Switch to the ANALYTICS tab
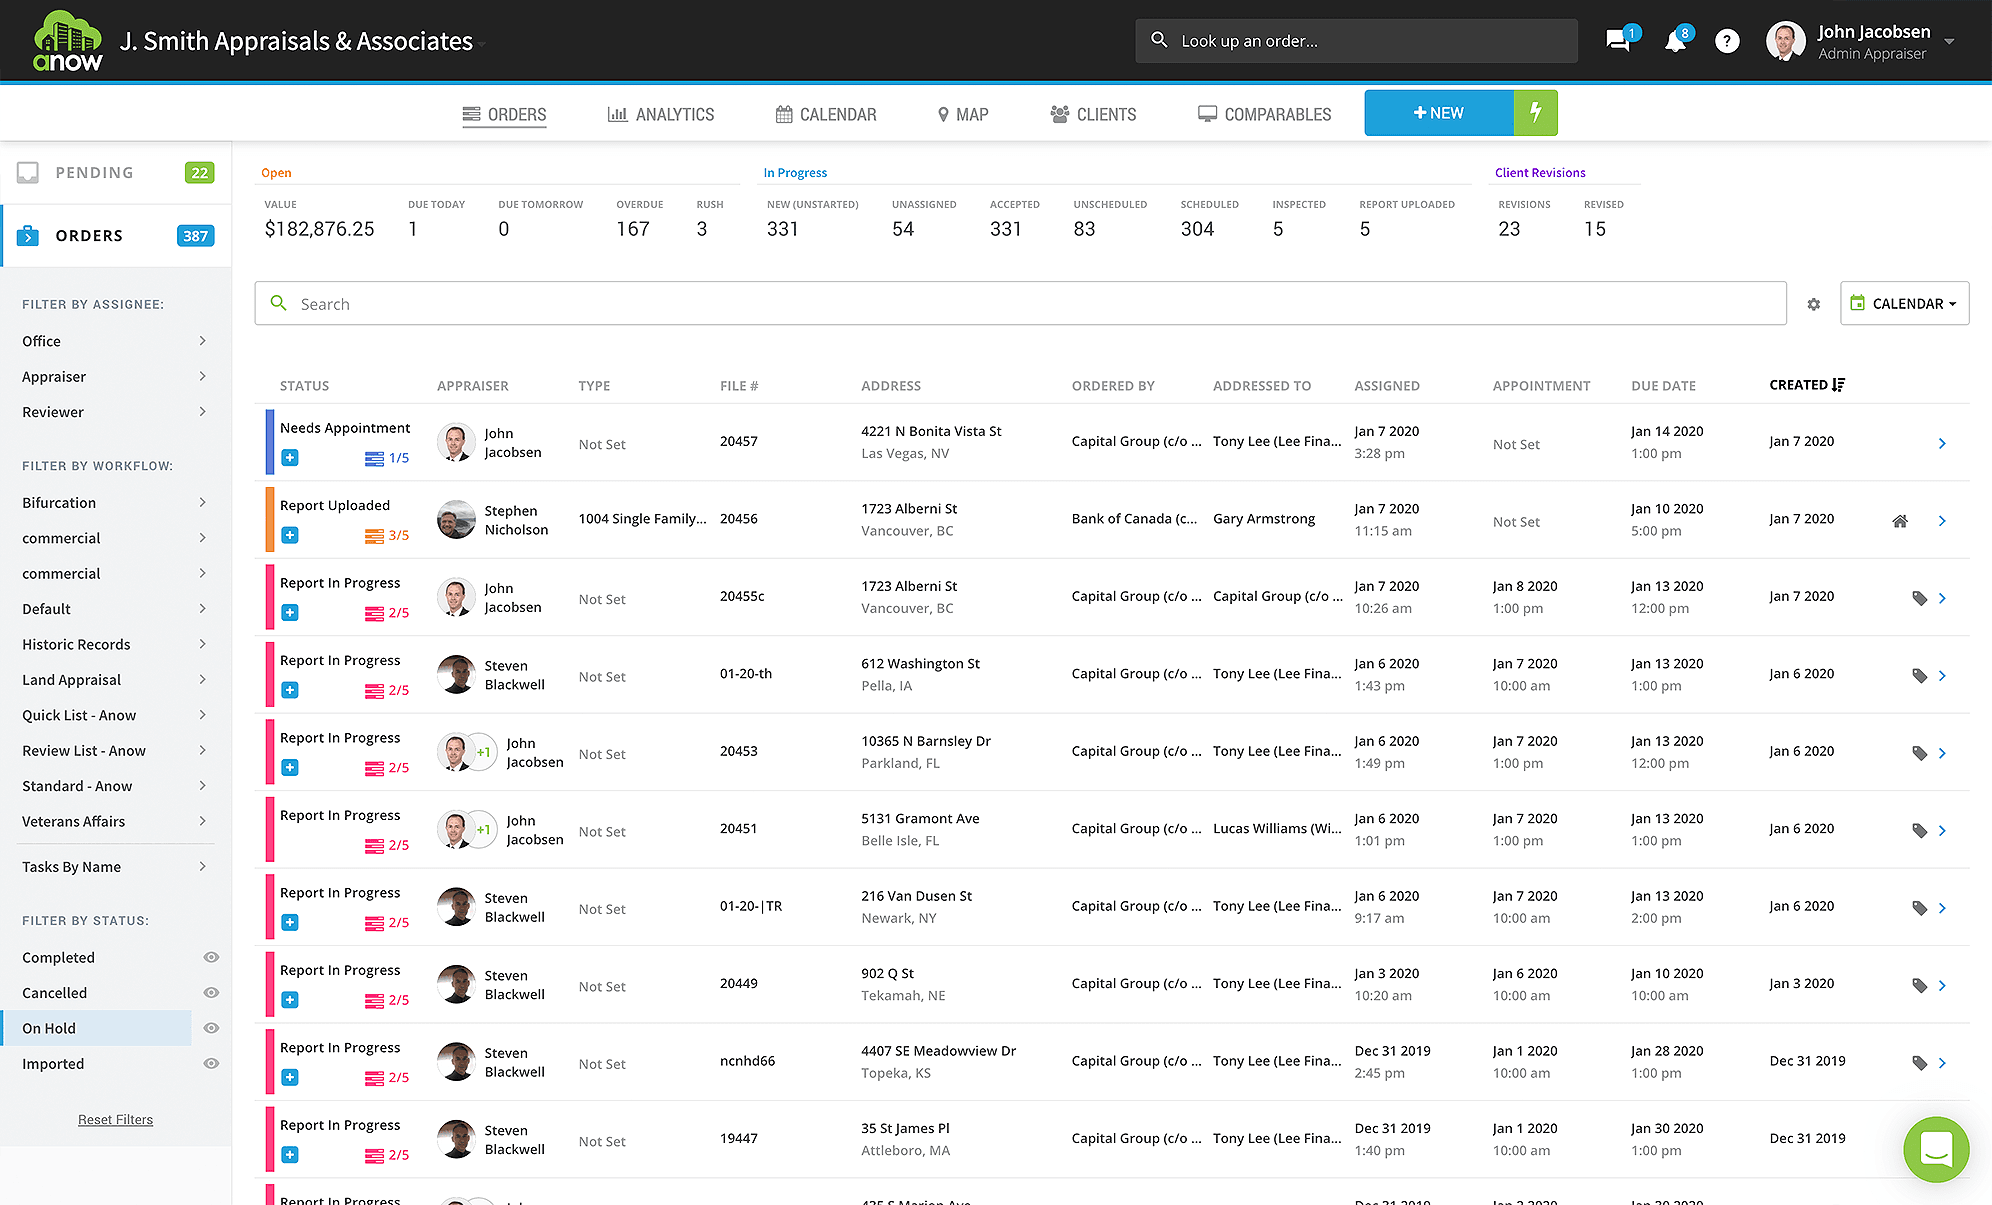This screenshot has height=1205, width=1992. point(661,114)
